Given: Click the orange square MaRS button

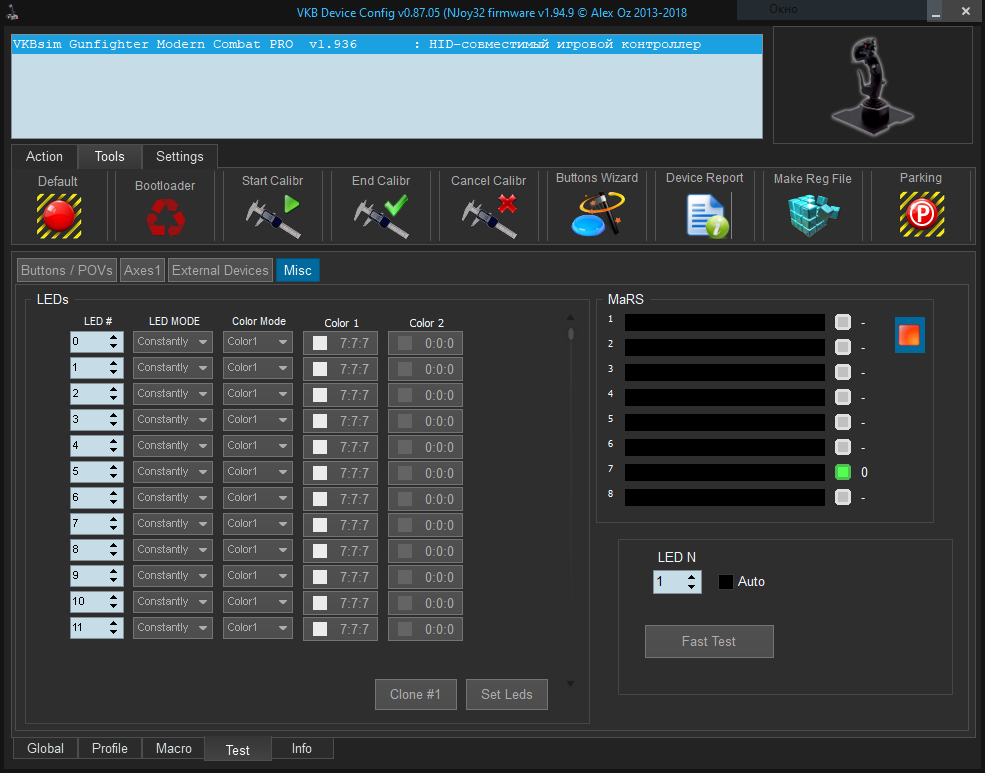Looking at the screenshot, I should click(909, 335).
